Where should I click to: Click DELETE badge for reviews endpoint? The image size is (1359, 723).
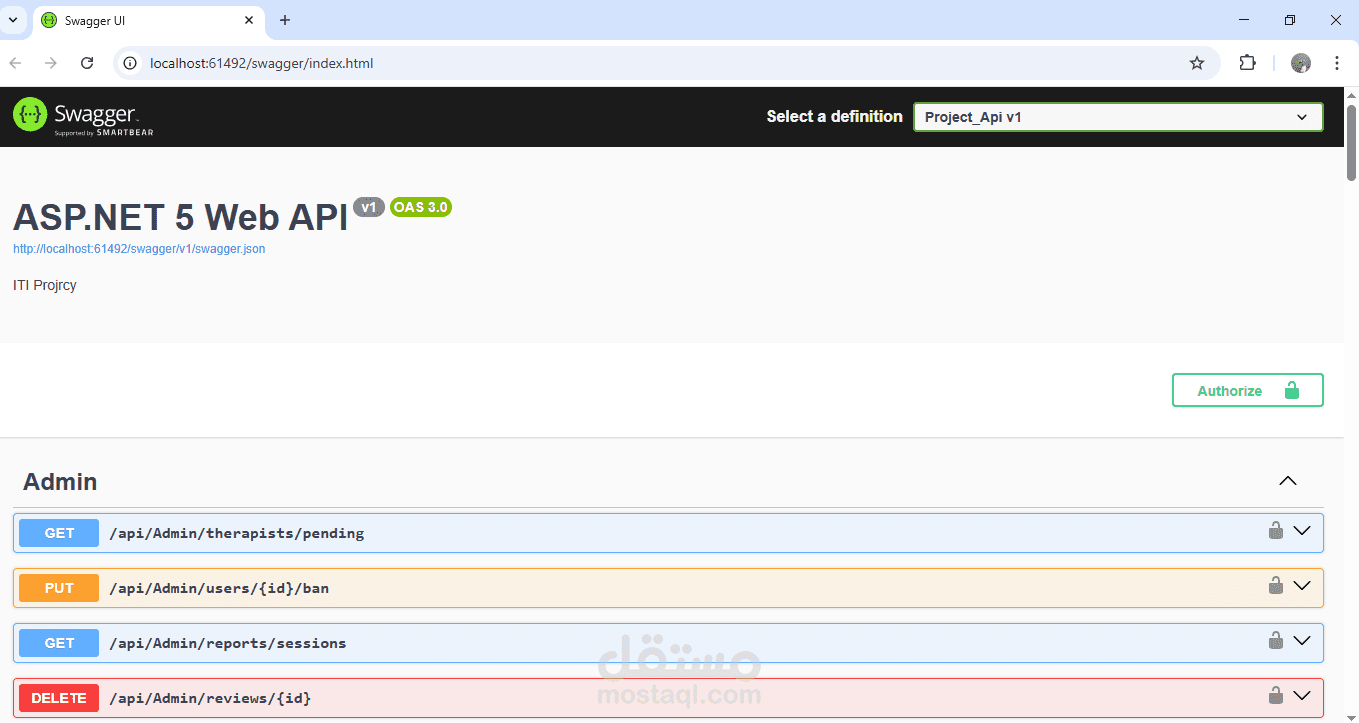59,698
